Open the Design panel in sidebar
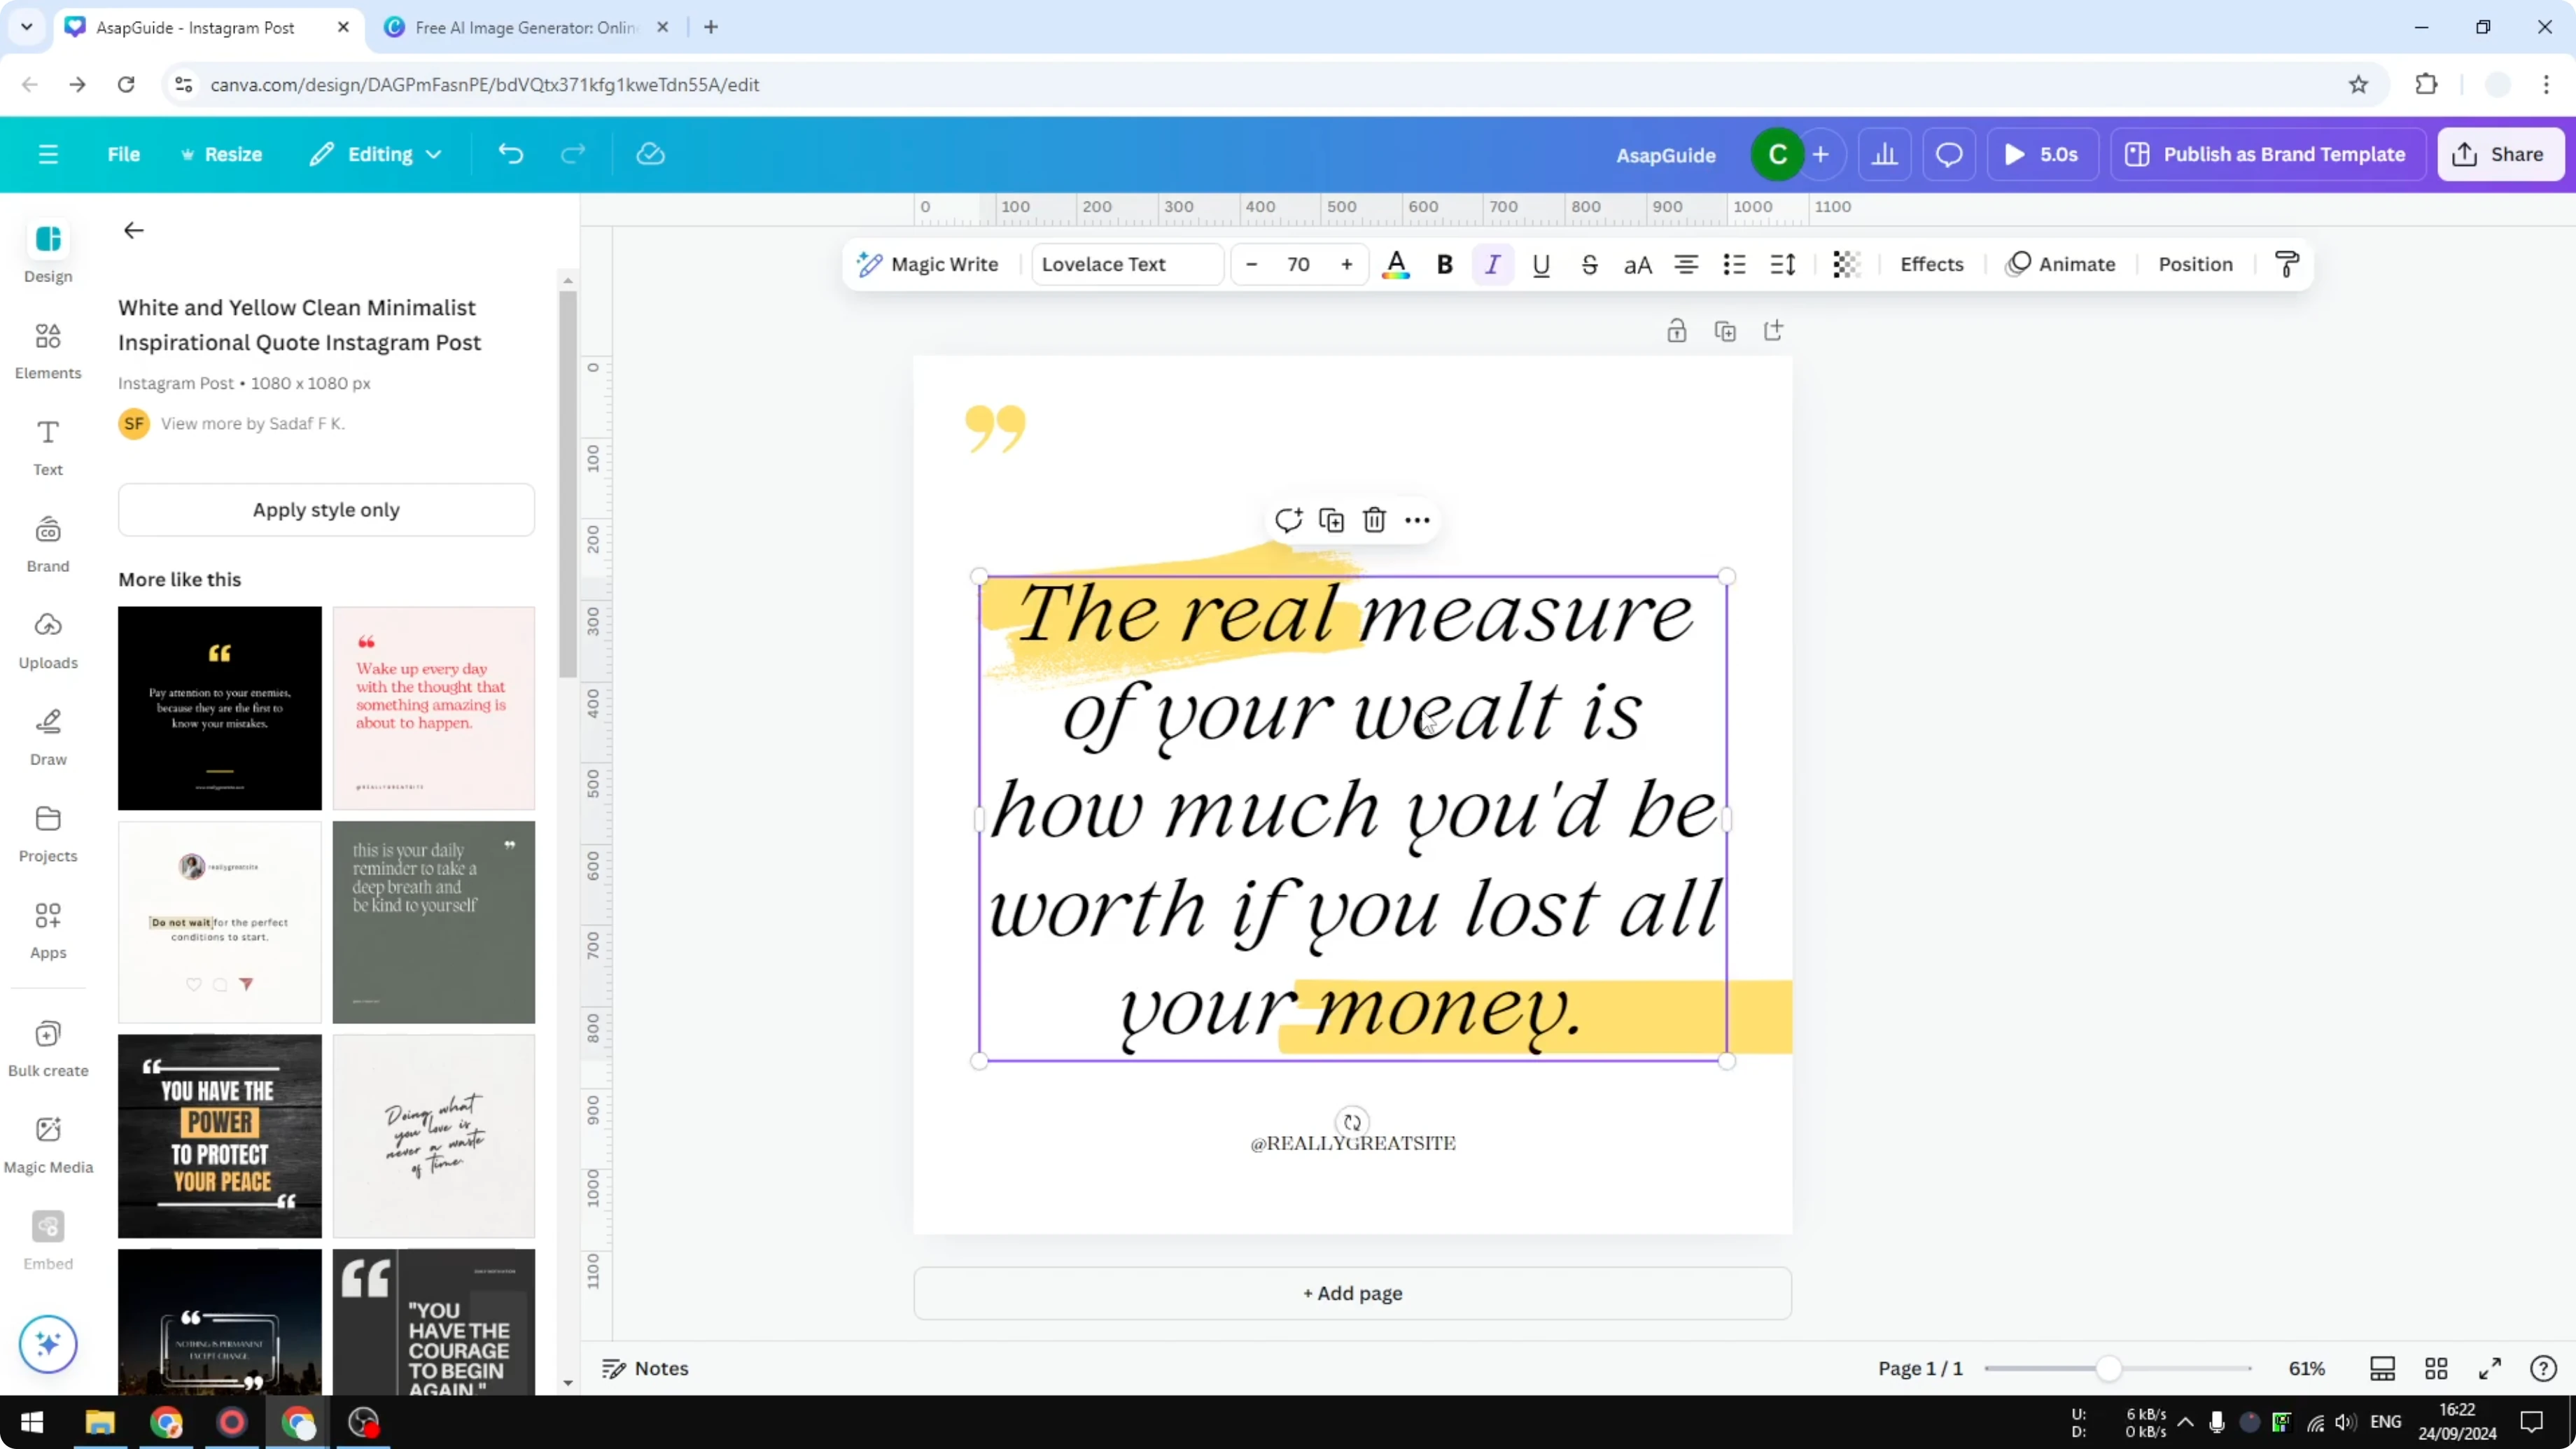 48,254
